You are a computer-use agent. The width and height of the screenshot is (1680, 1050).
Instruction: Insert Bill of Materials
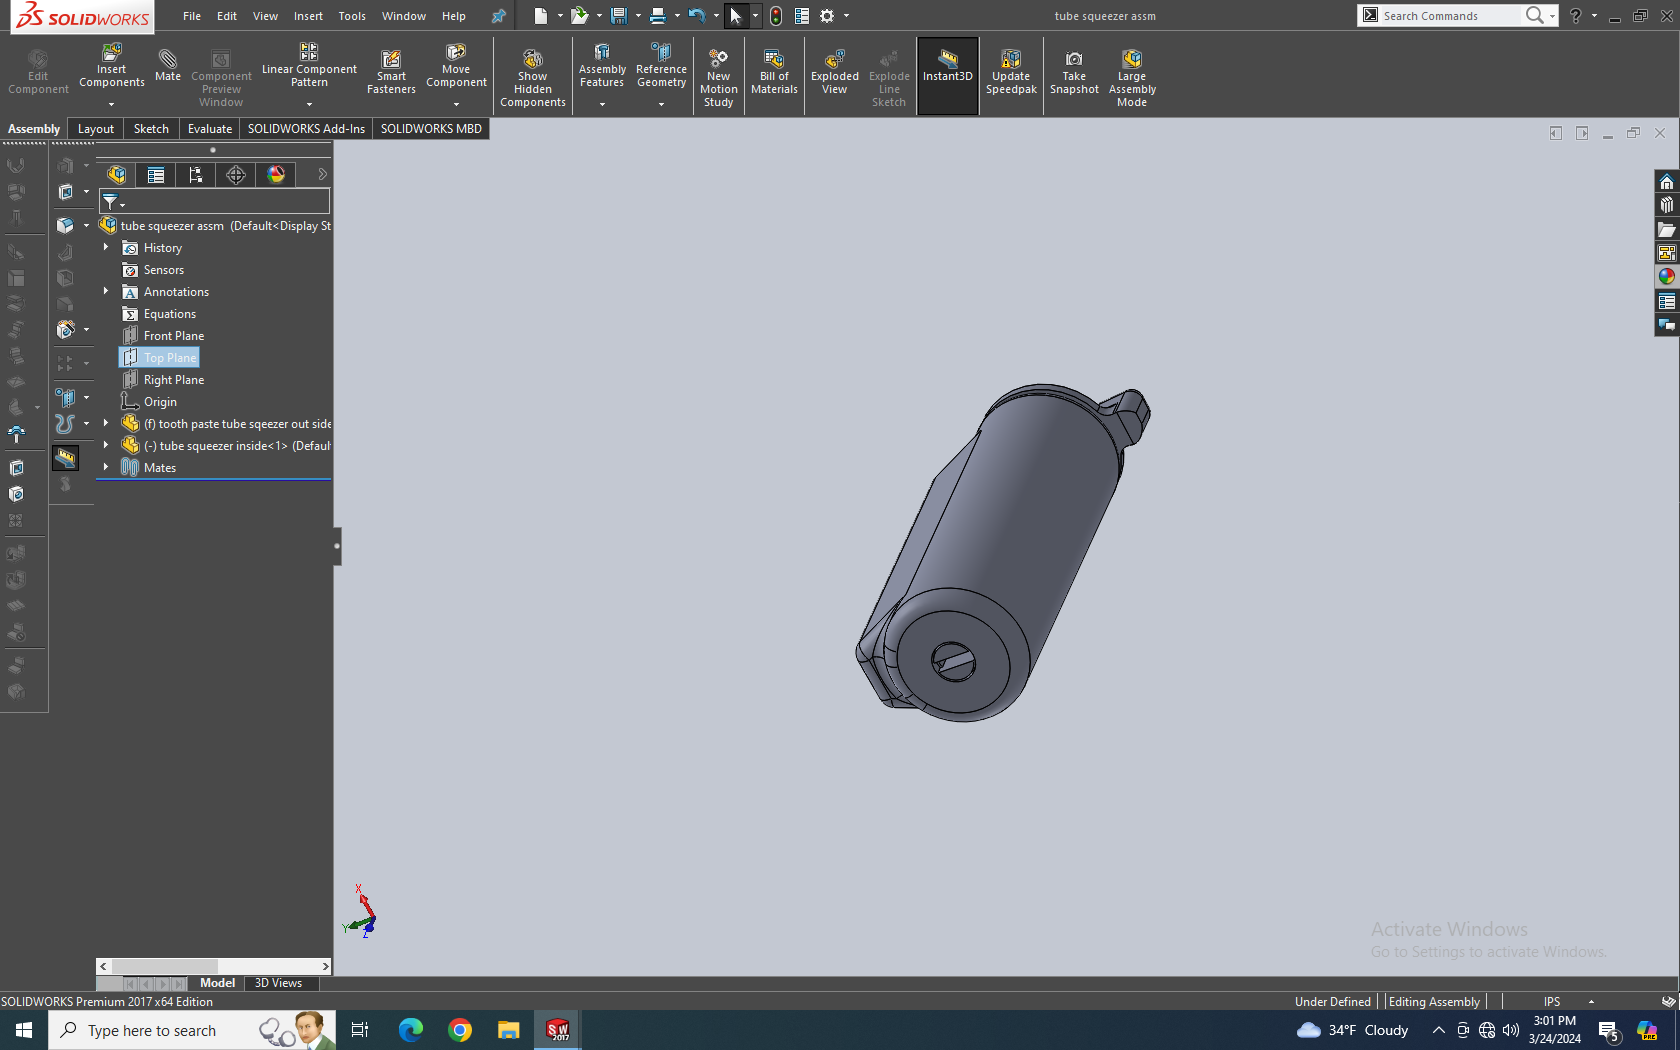click(x=774, y=72)
